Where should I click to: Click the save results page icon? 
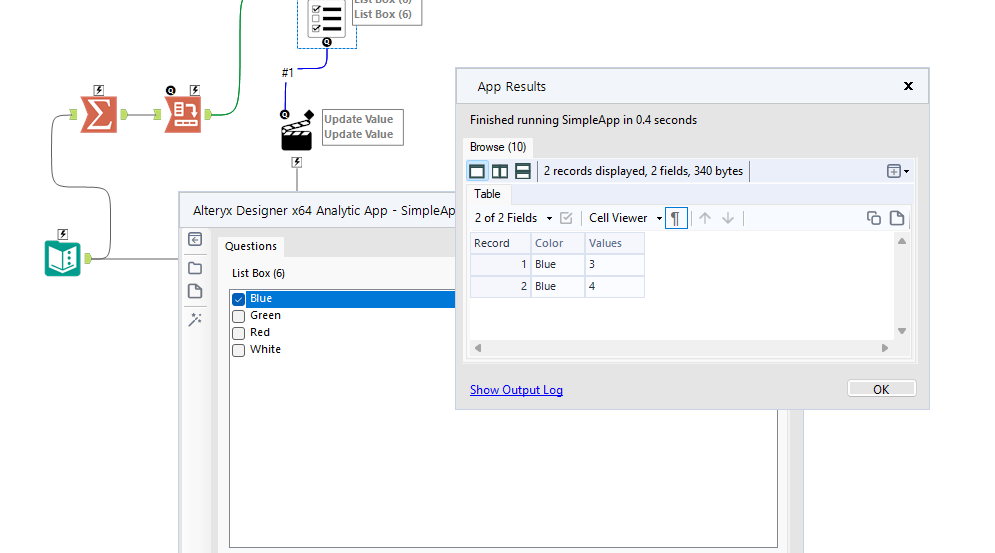(x=897, y=218)
